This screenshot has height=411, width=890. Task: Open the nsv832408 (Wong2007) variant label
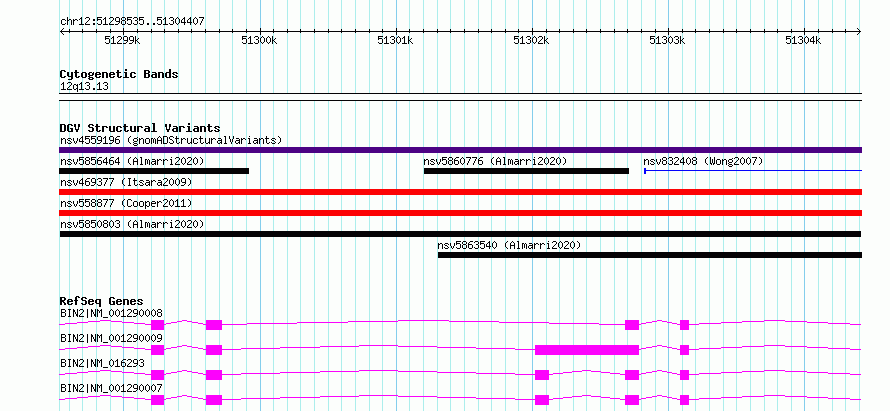pyautogui.click(x=703, y=161)
